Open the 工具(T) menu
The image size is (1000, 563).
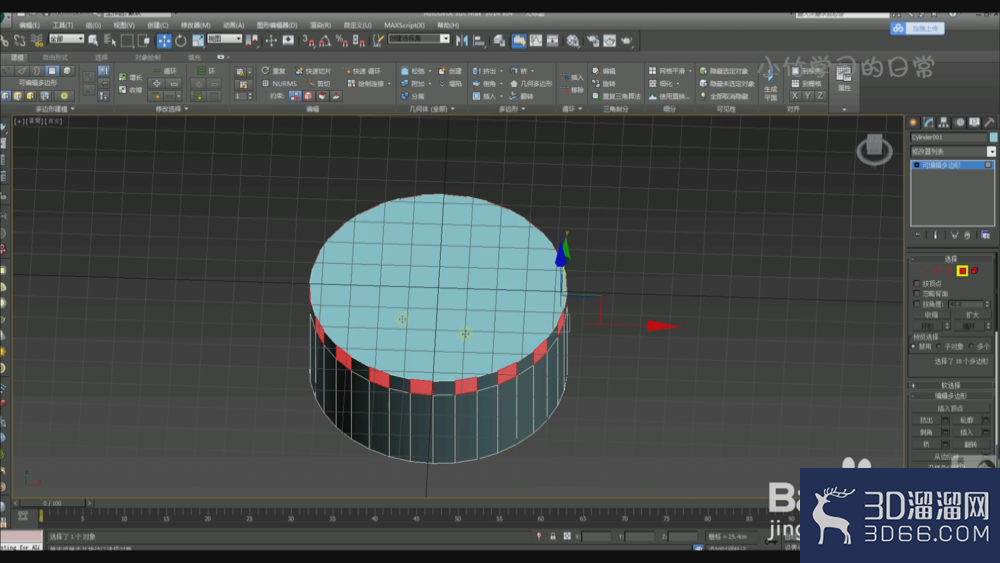click(62, 25)
